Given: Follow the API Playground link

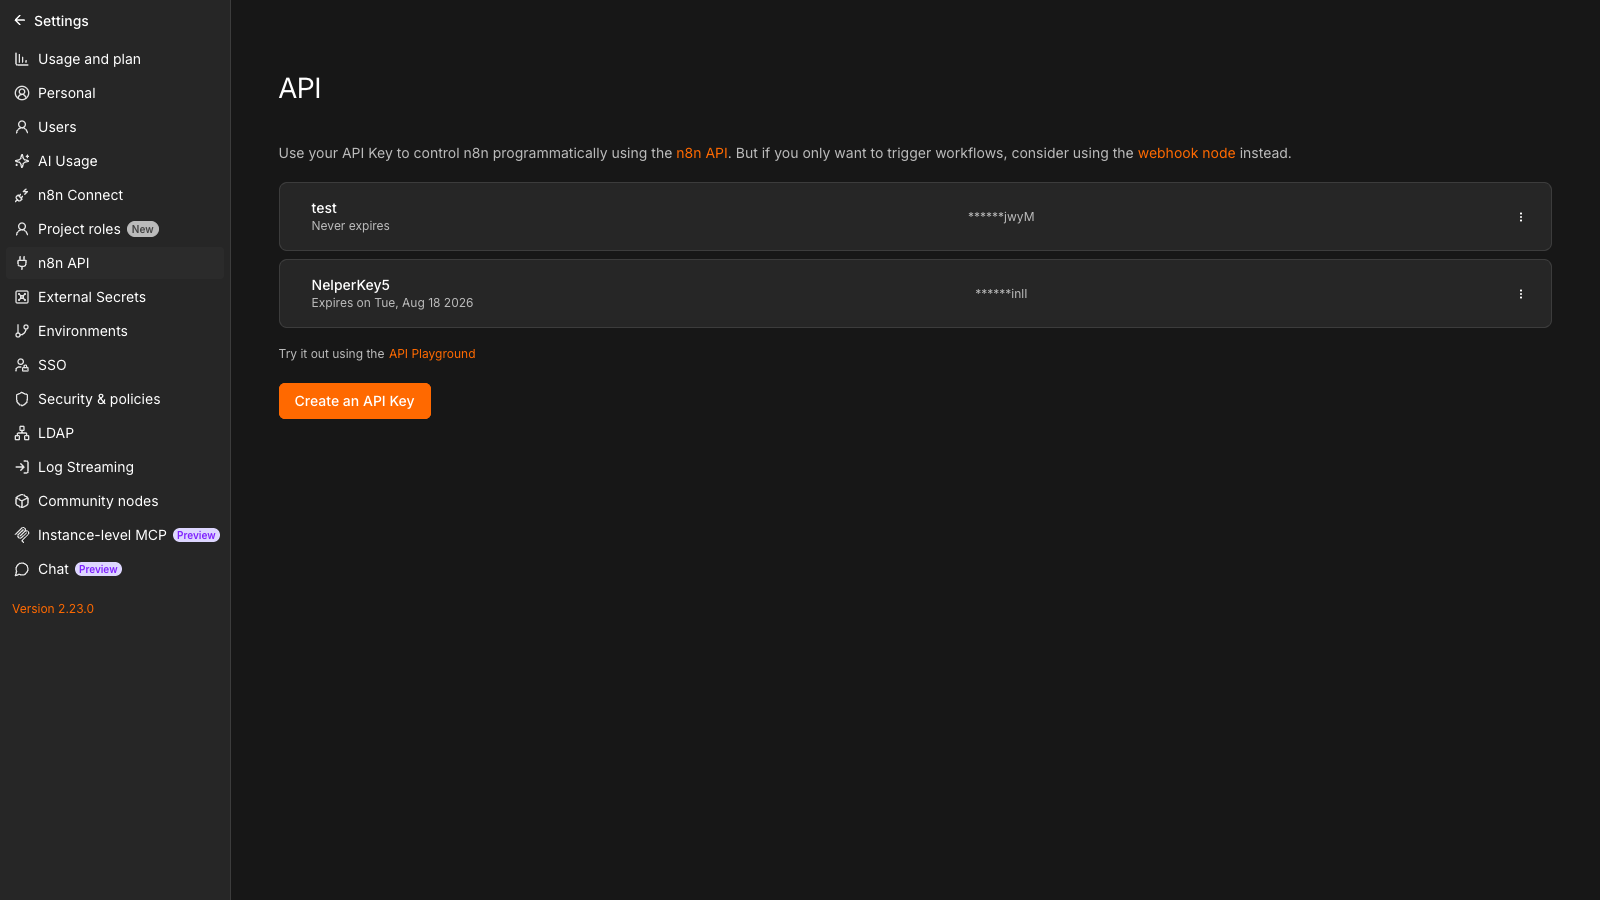Looking at the screenshot, I should 432,354.
